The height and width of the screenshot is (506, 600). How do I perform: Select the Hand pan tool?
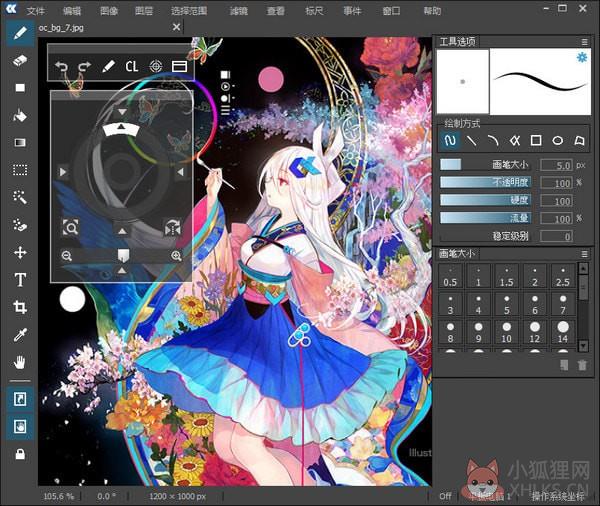20,362
